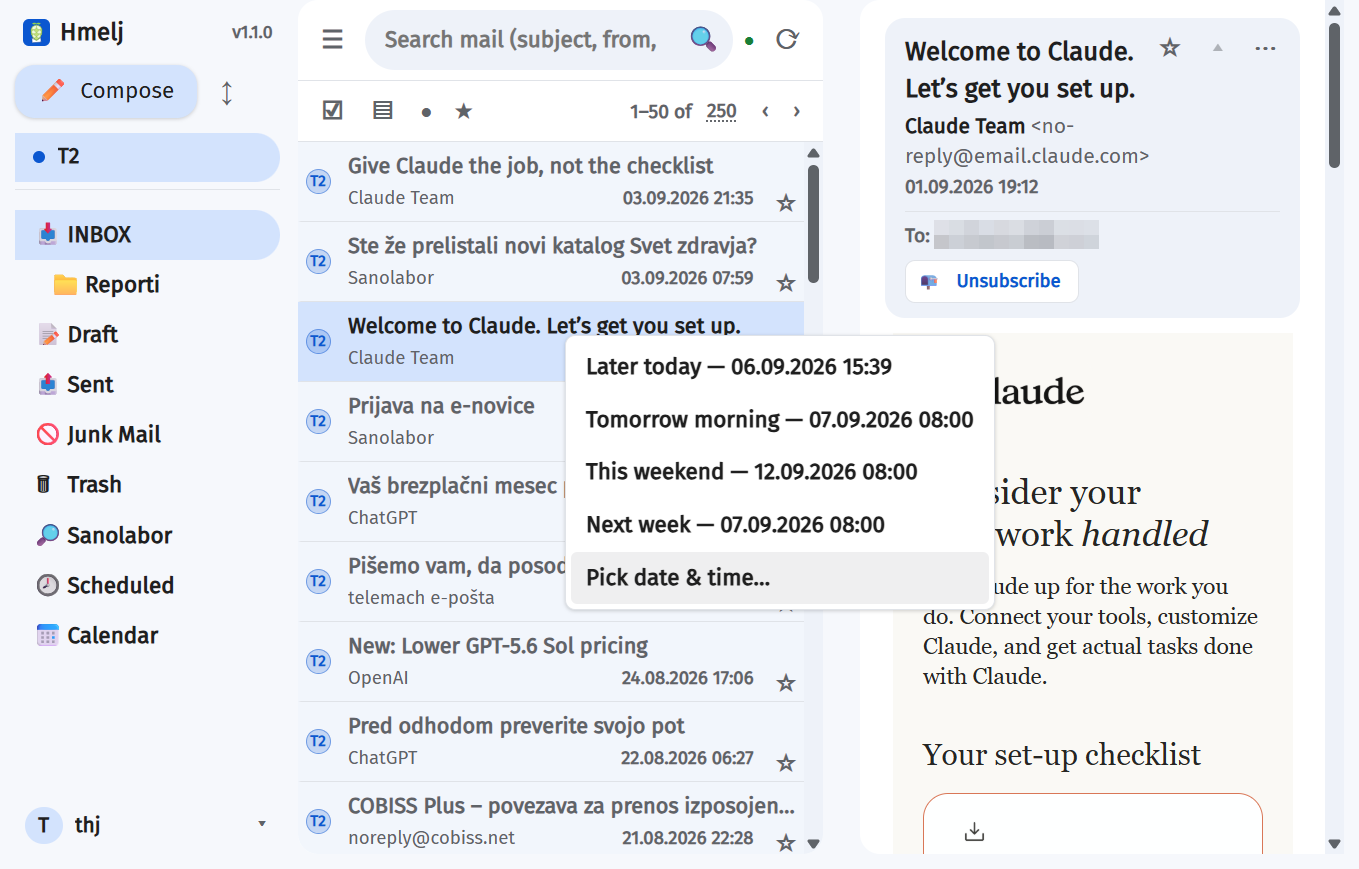Open the 'COBISS Plus' message
Viewport: 1359px width, 869px height.
click(550, 817)
